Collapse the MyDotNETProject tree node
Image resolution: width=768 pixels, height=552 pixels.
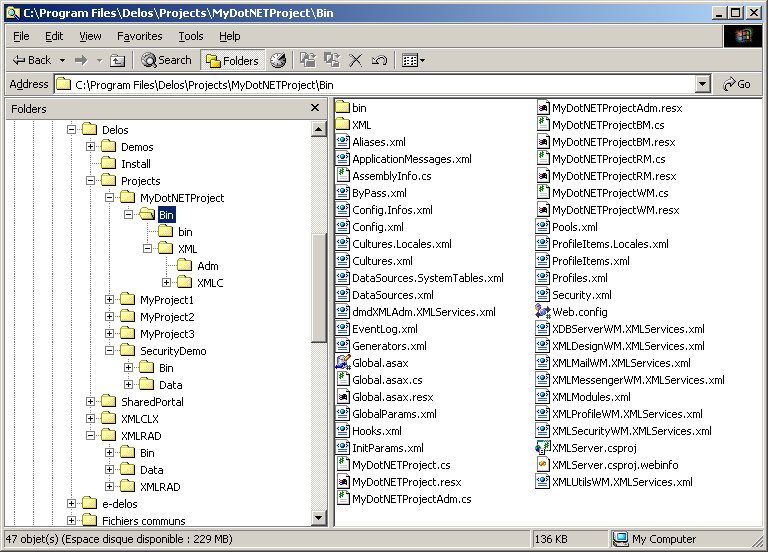tap(110, 198)
